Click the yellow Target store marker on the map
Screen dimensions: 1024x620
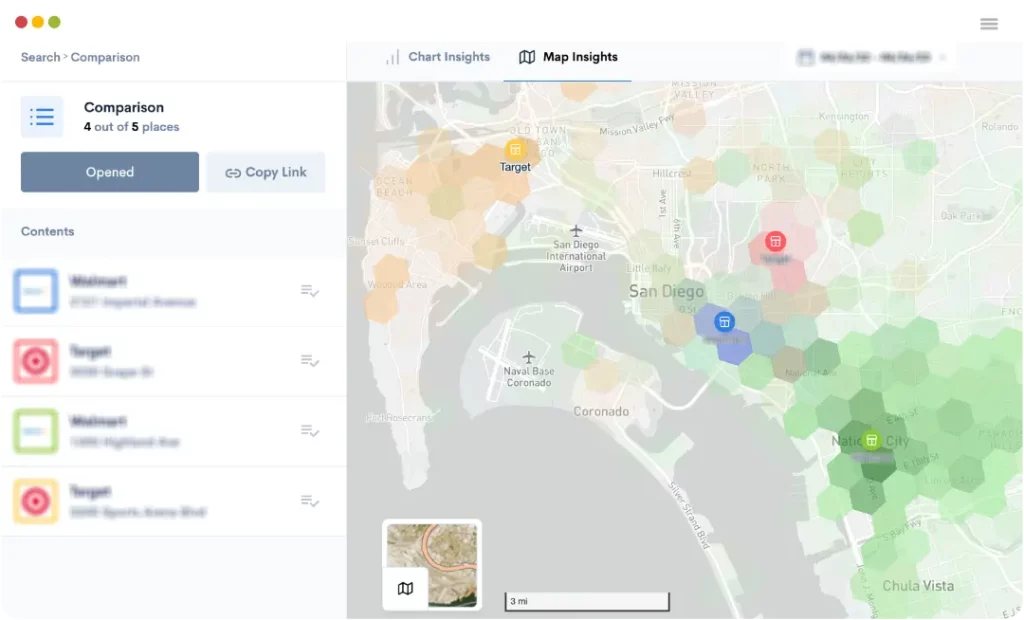click(x=515, y=150)
